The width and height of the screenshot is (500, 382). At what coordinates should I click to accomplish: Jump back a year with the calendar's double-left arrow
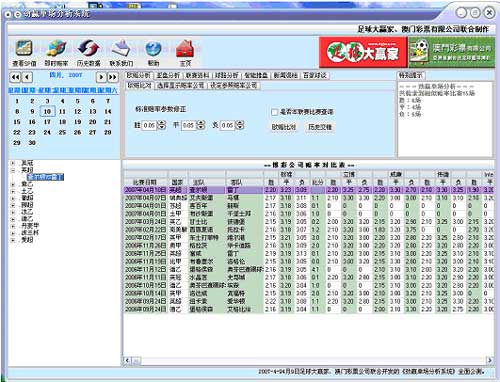(16, 77)
